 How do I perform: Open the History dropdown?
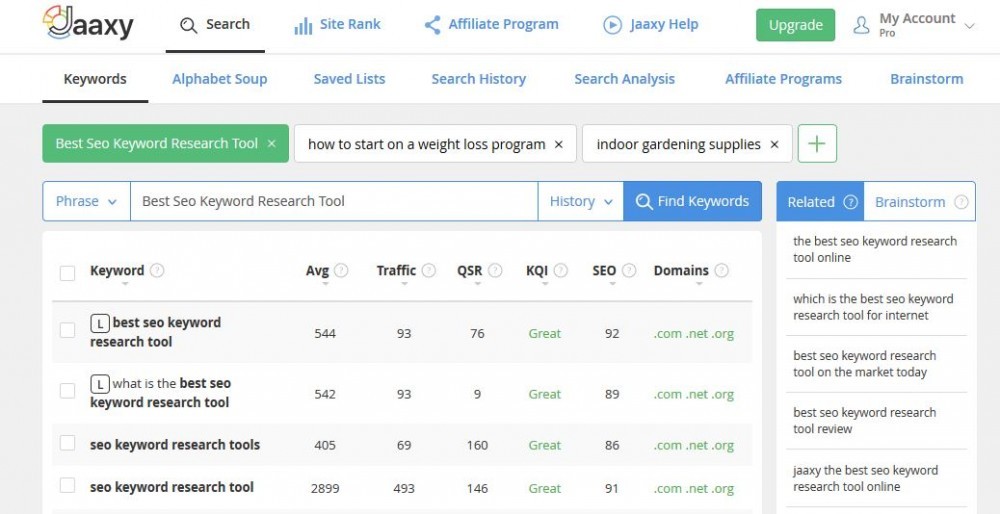point(580,202)
